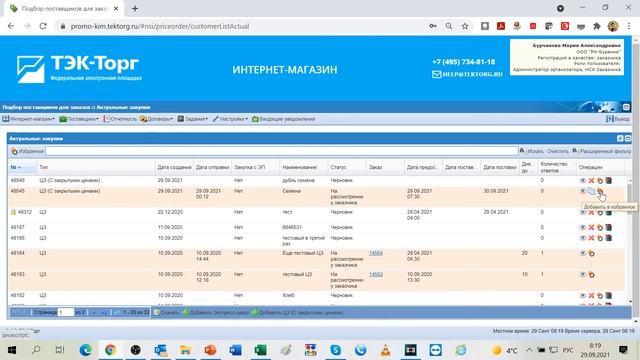The height and width of the screenshot is (360, 640).
Task: Open the Windows Start menu
Action: pos(11,350)
